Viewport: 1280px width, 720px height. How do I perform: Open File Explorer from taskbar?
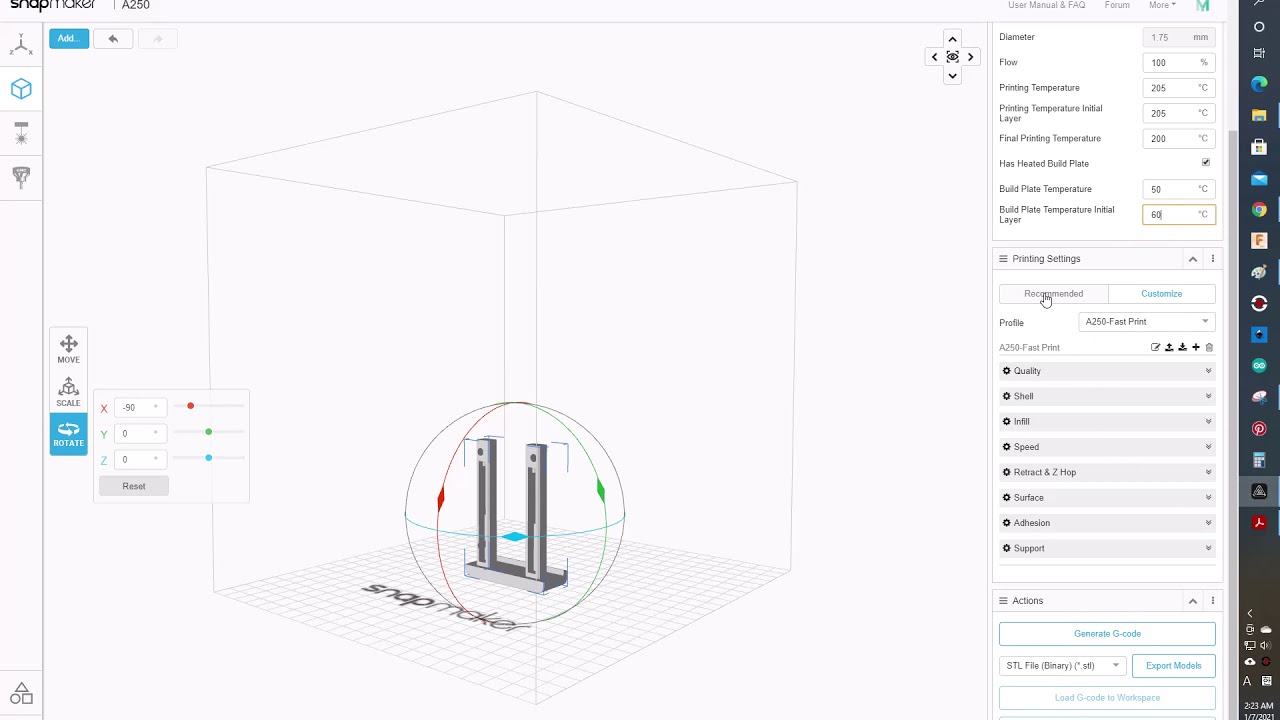click(x=1259, y=116)
